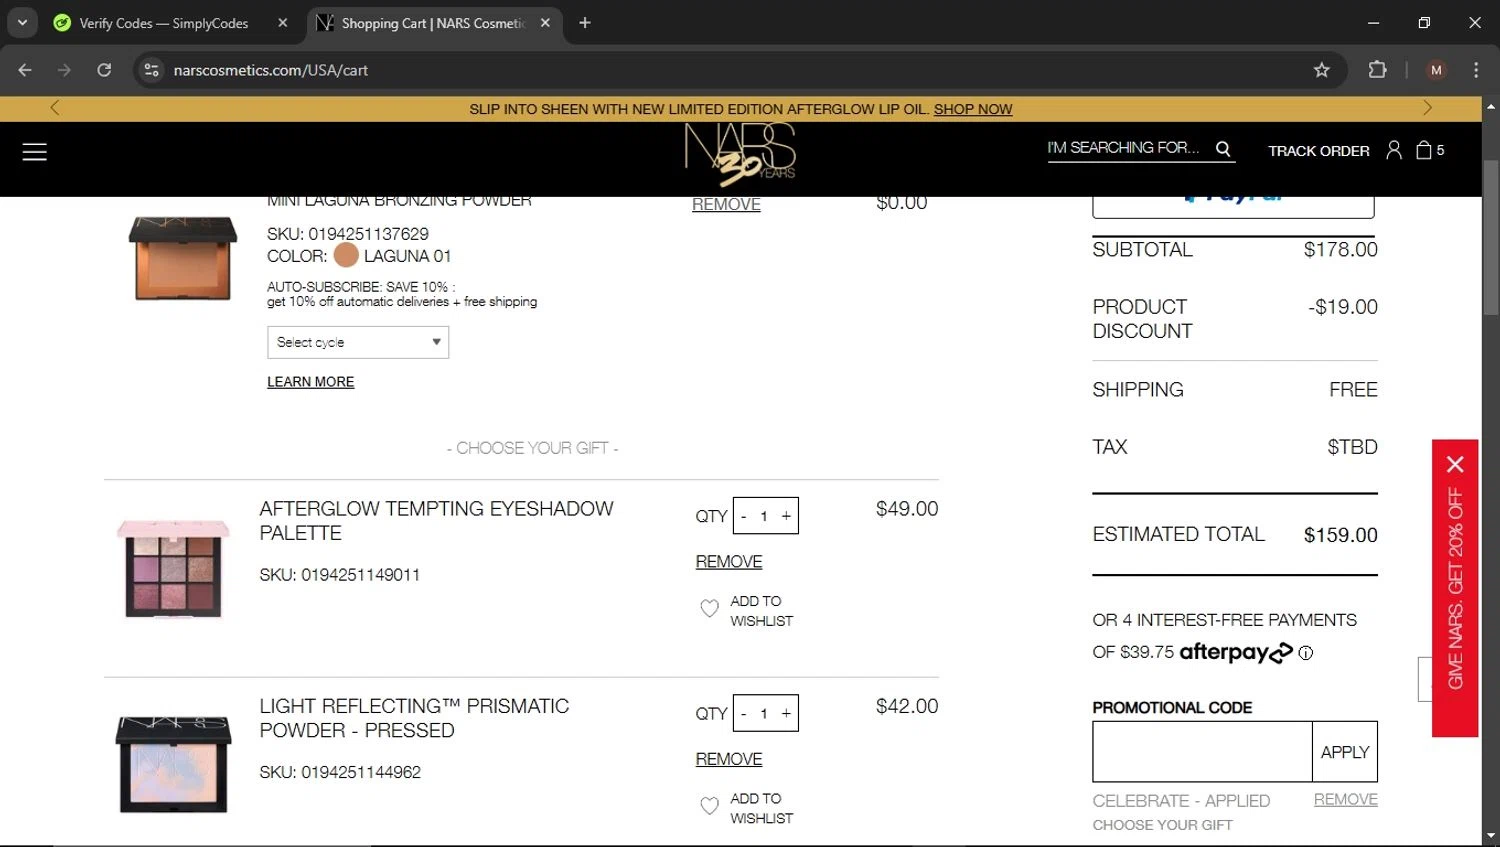Remove Mini Laguna Bronzing Powder from cart
Screen dimensions: 1500x847
point(726,204)
